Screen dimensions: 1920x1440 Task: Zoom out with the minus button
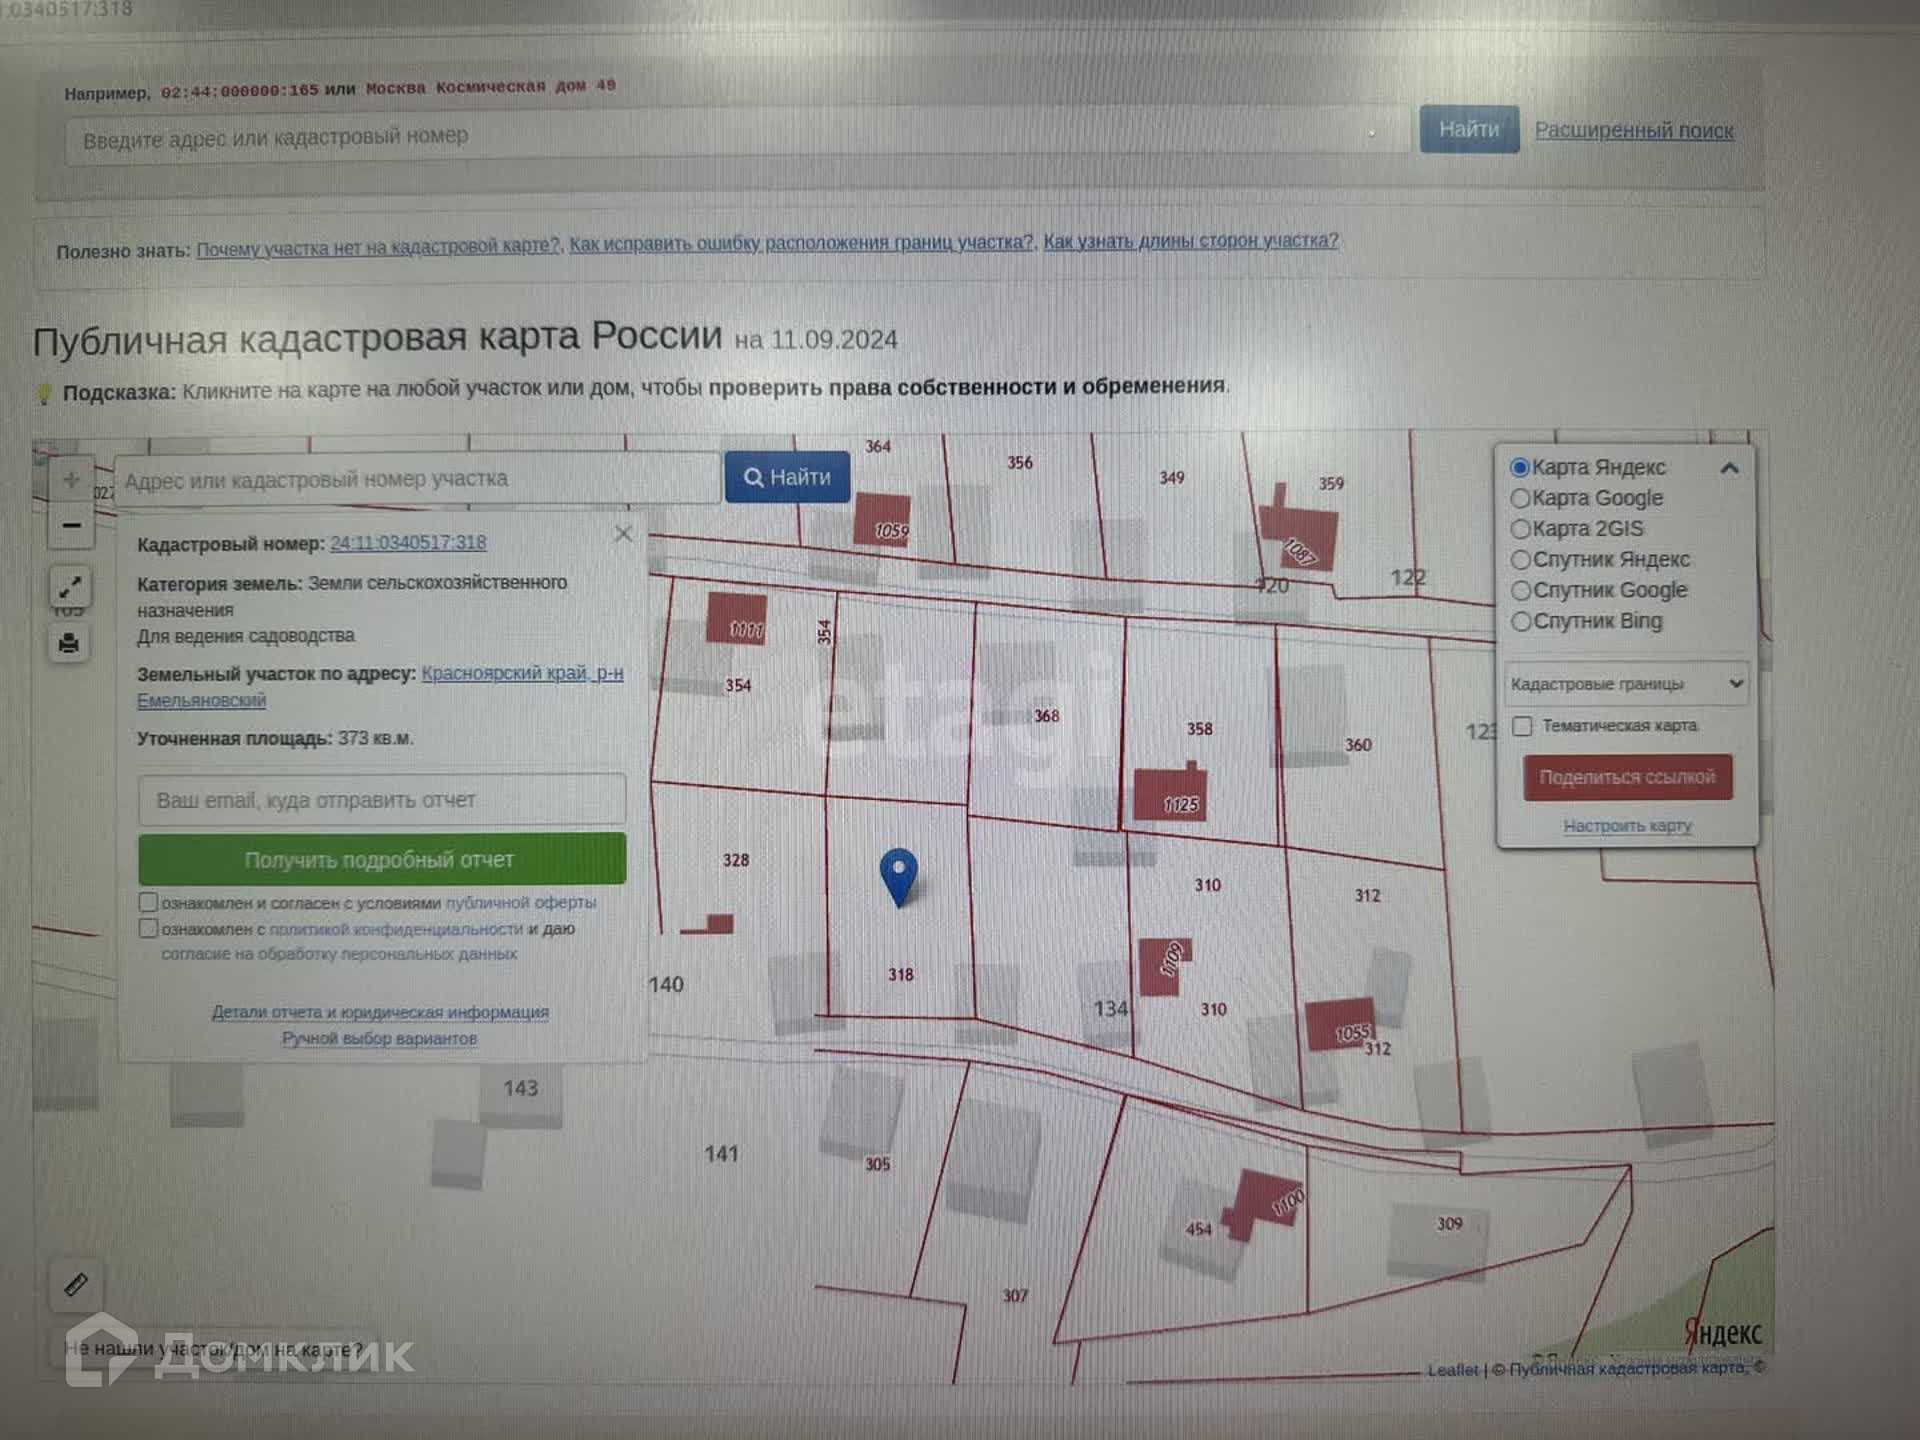[71, 525]
